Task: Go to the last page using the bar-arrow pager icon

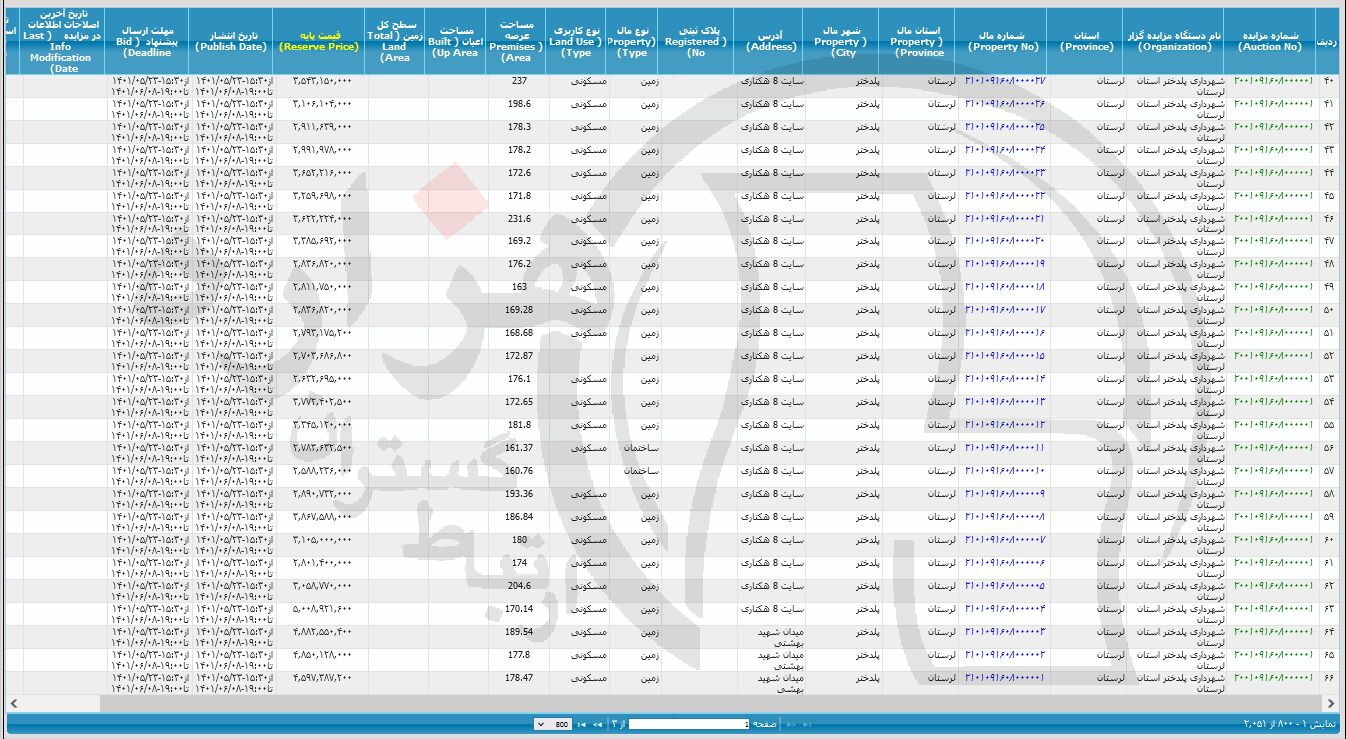Action: [x=582, y=725]
